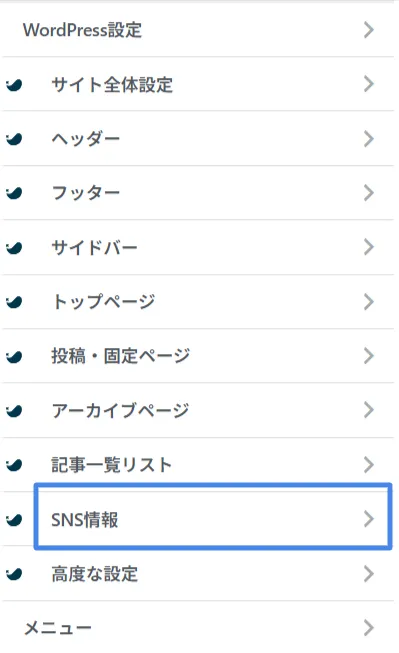Viewport: 399px width, 653px height.
Task: Click the theme icon beside トップページ
Action: [x=14, y=302]
